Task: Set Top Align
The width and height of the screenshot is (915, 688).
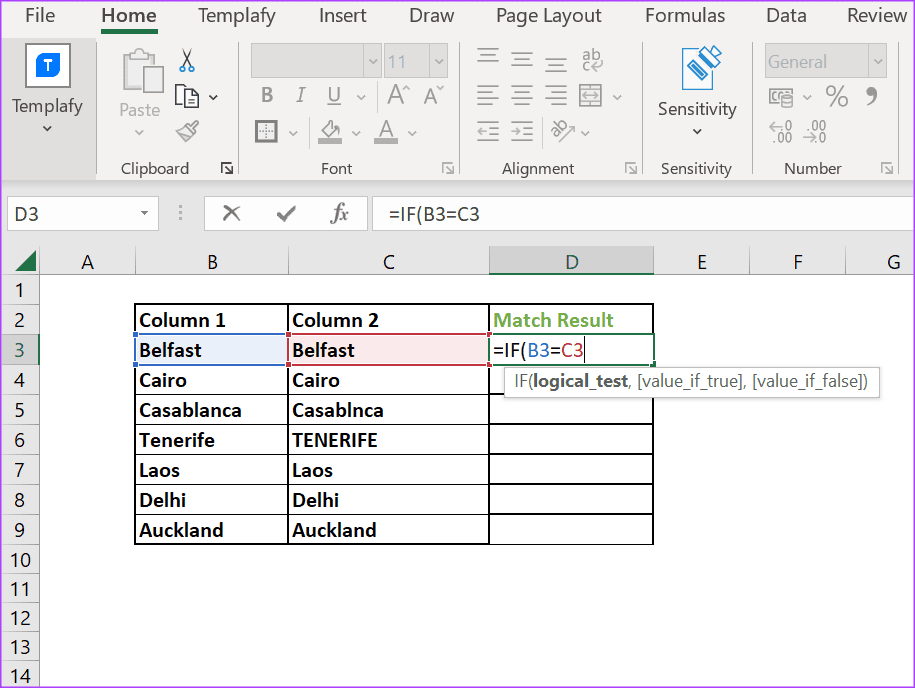Action: [x=488, y=57]
